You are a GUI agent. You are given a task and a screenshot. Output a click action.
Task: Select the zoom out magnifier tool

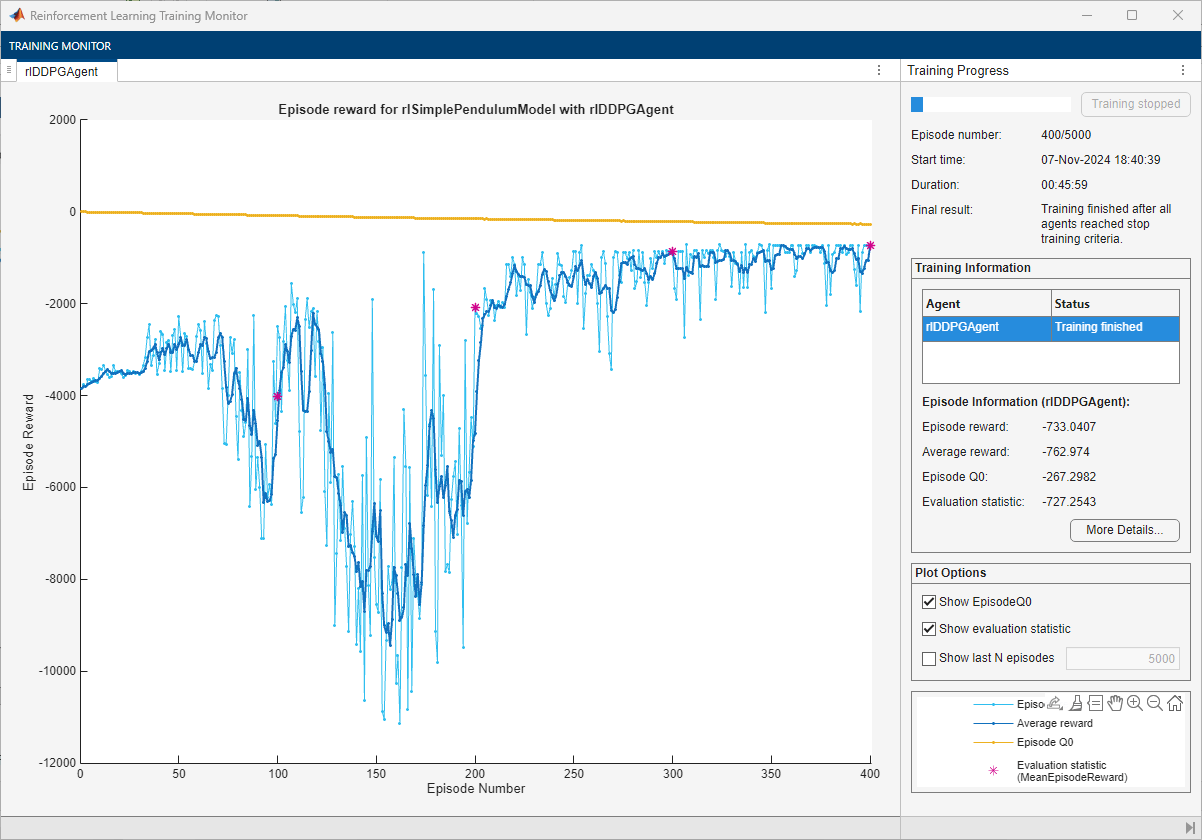pos(1155,703)
